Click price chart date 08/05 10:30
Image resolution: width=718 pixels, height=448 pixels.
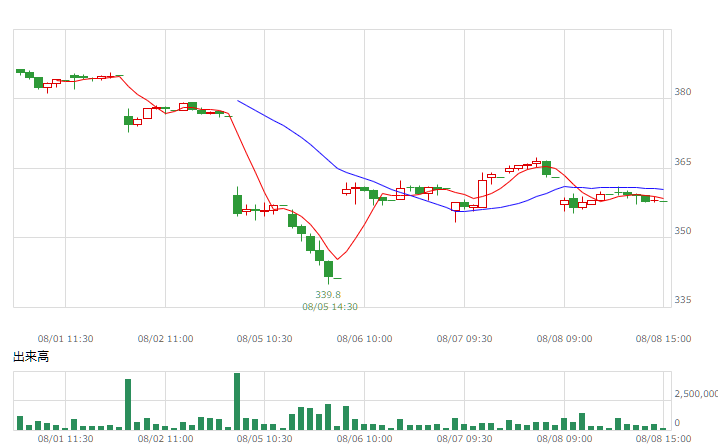point(264,339)
